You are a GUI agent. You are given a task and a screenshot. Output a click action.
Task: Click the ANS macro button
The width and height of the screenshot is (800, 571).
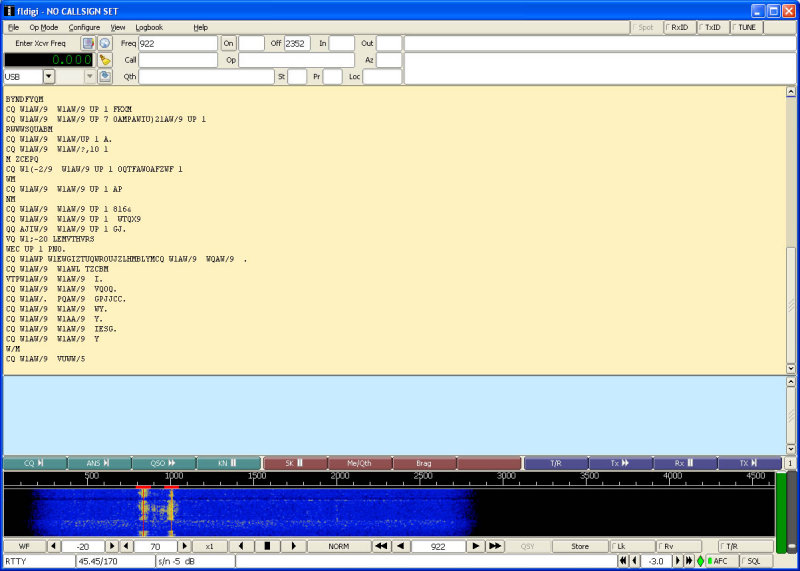pos(99,463)
